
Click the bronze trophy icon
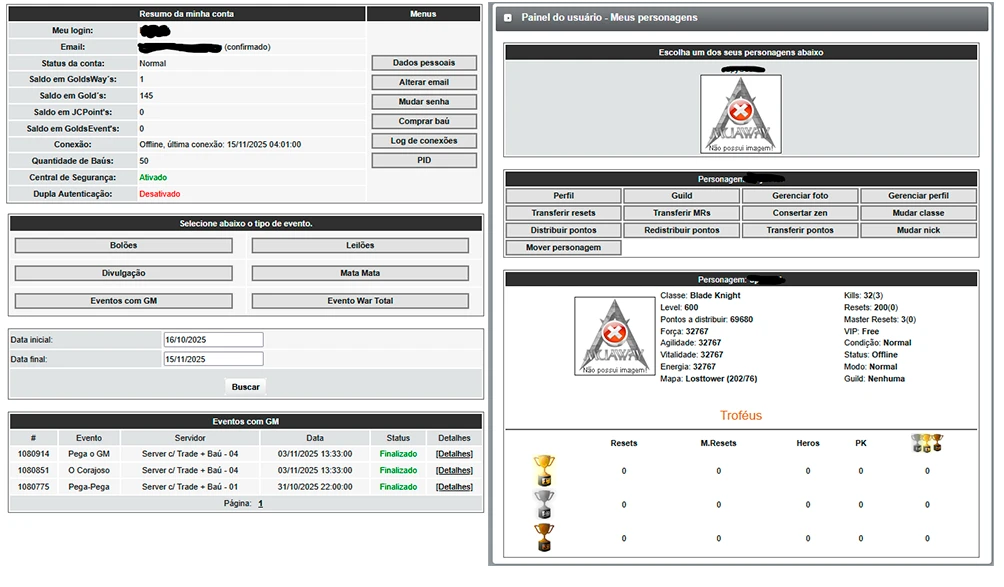(544, 538)
